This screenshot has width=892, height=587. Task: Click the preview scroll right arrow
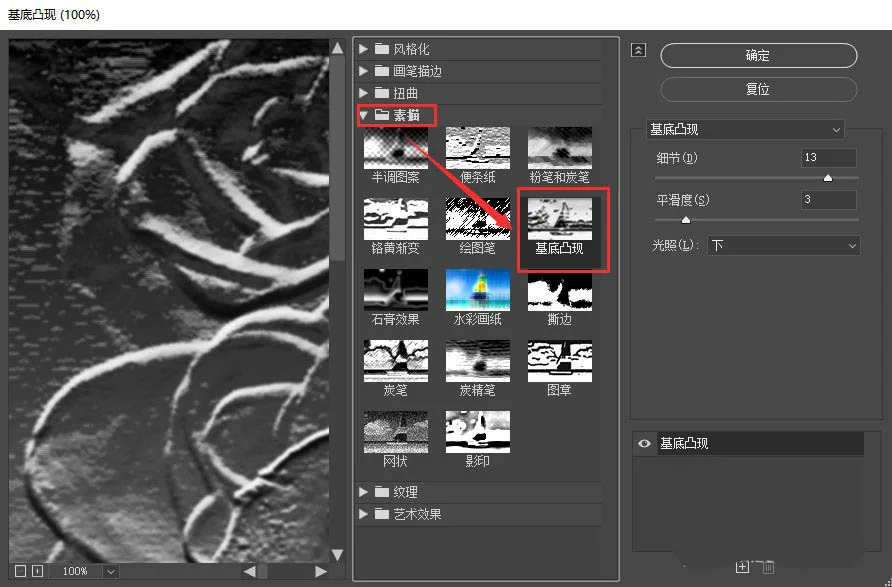(x=321, y=571)
